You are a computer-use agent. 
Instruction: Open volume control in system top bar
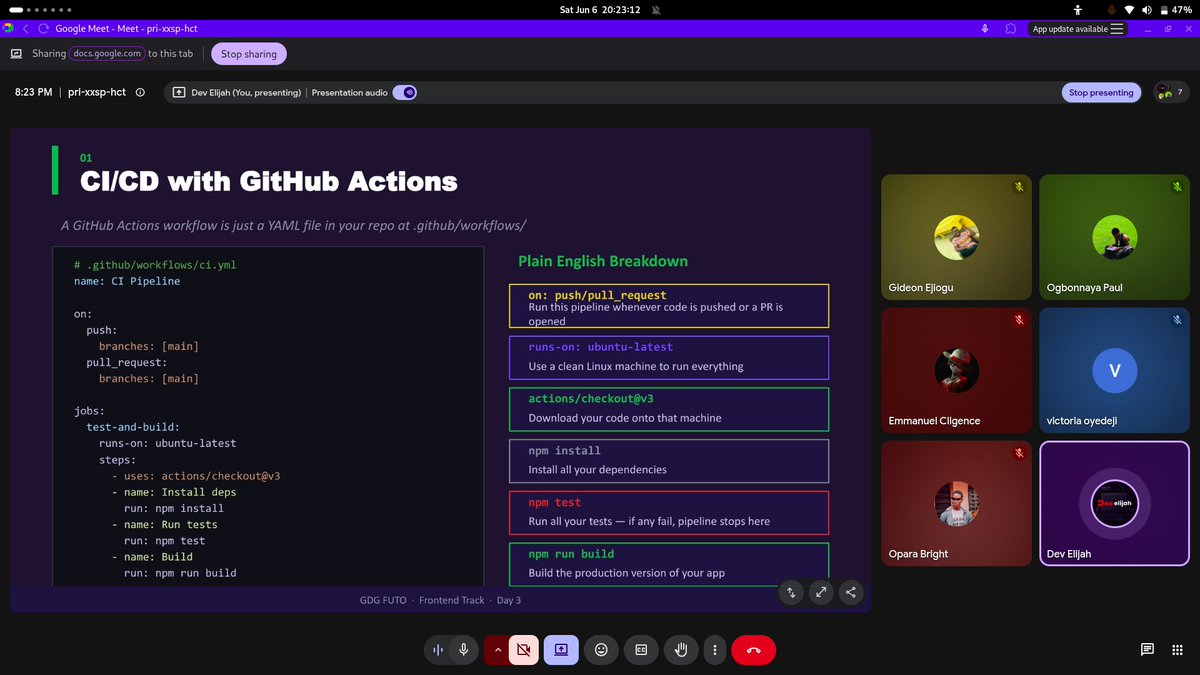click(1146, 9)
